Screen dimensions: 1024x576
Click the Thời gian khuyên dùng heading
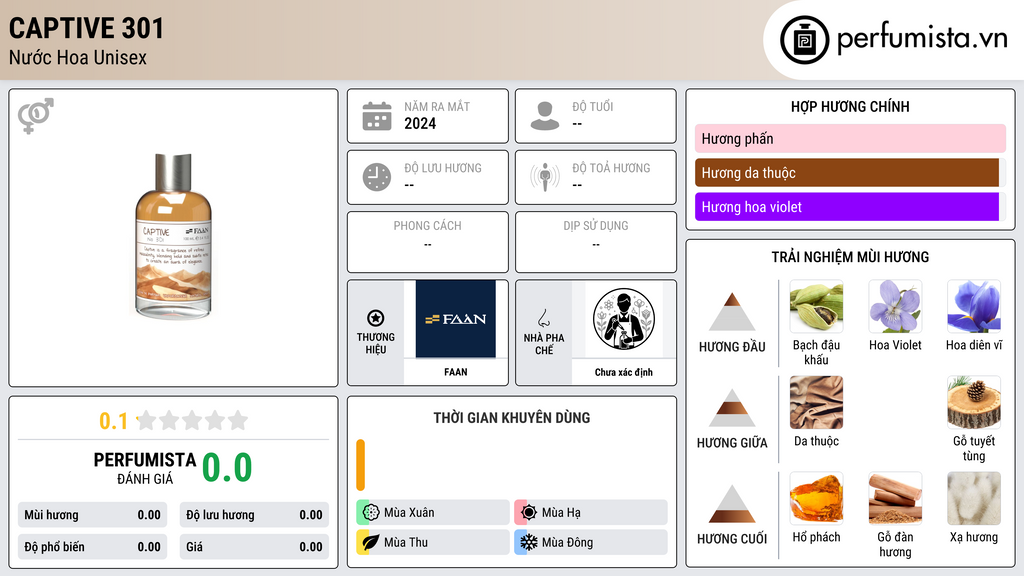pyautogui.click(x=512, y=418)
